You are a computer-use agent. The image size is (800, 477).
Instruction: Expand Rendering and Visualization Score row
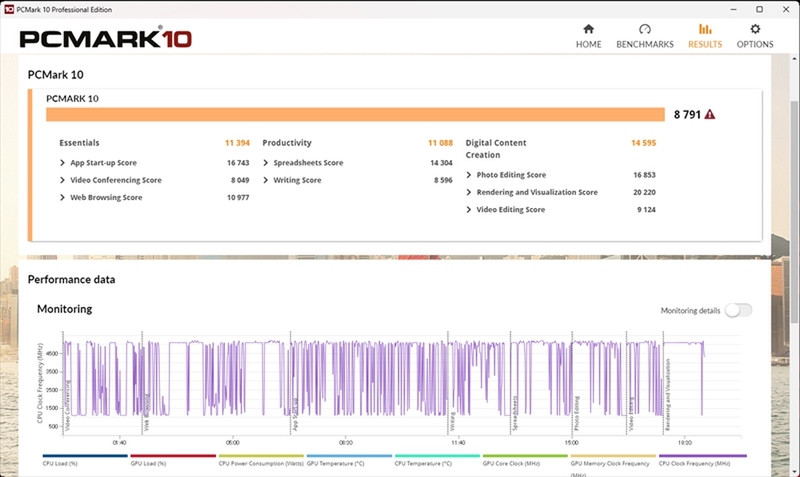(x=470, y=192)
